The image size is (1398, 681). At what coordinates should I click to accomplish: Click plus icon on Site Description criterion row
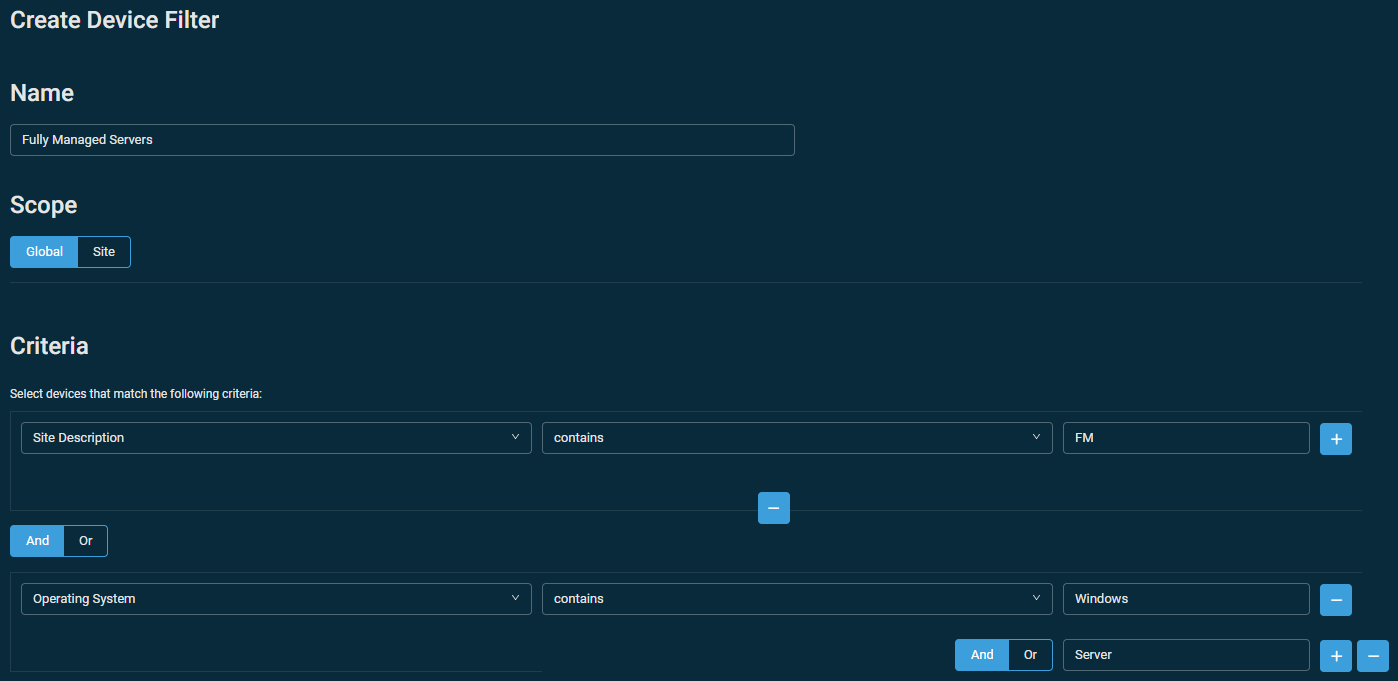[x=1336, y=439]
